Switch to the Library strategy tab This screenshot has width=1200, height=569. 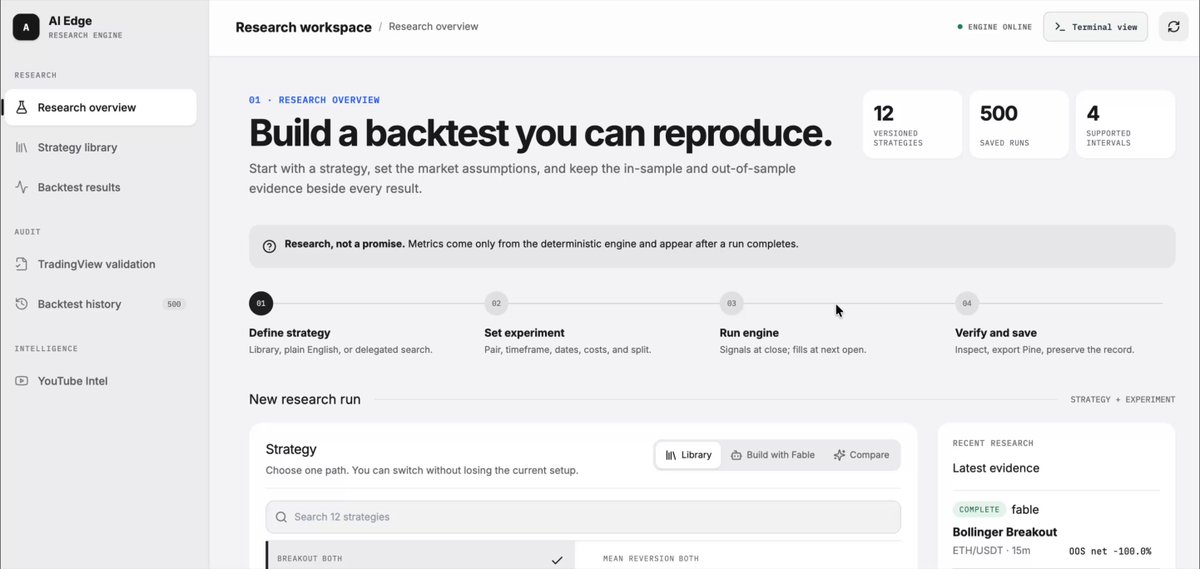point(688,455)
